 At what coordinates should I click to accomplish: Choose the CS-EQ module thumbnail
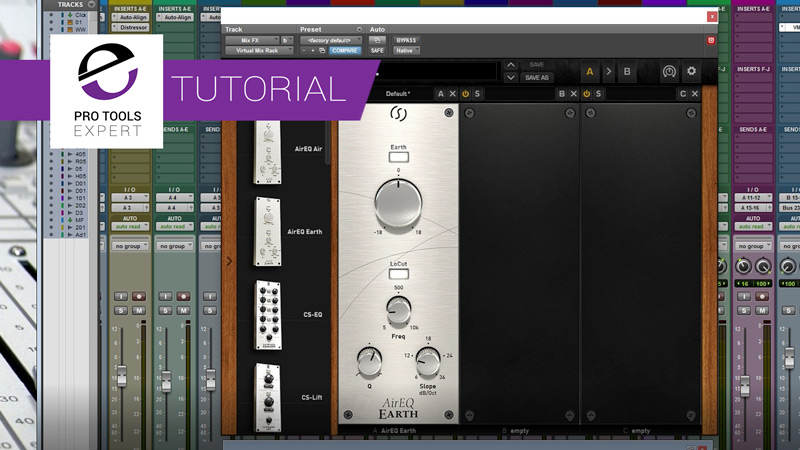(x=268, y=315)
